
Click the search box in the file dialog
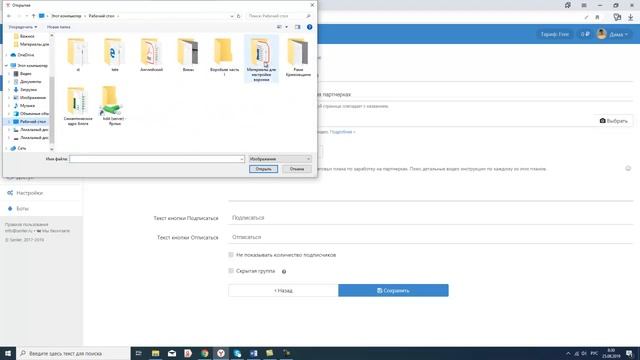tap(279, 16)
